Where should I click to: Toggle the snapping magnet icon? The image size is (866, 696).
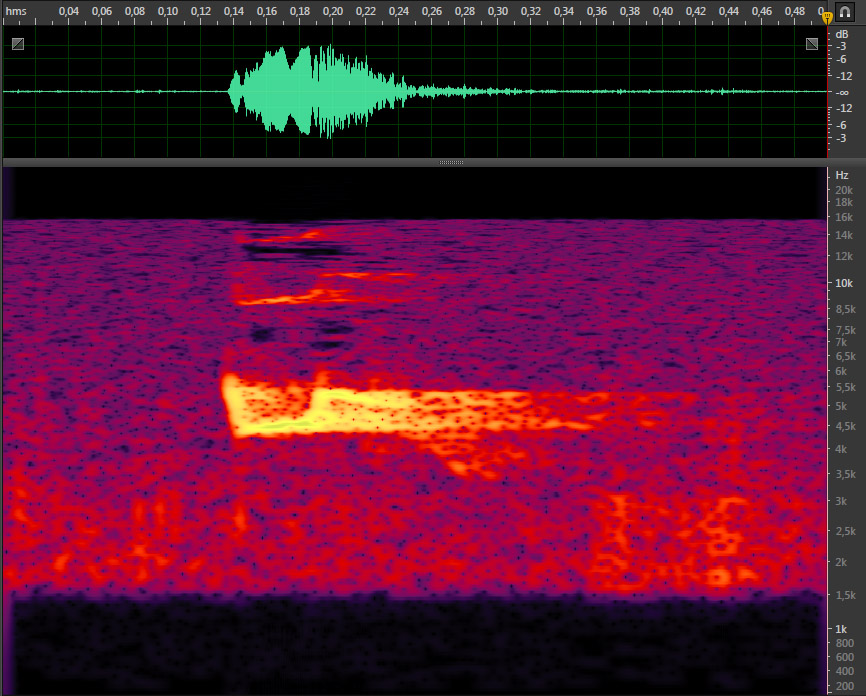pos(845,12)
